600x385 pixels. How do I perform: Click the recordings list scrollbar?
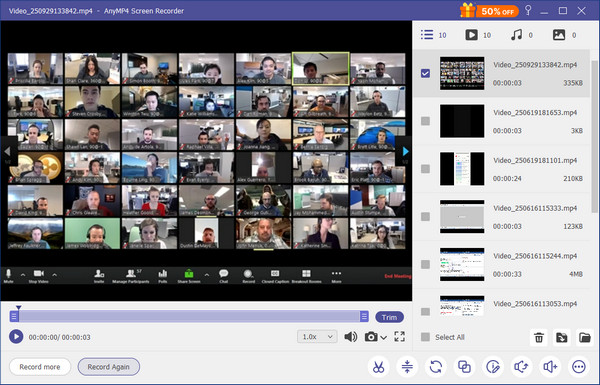tap(594, 136)
